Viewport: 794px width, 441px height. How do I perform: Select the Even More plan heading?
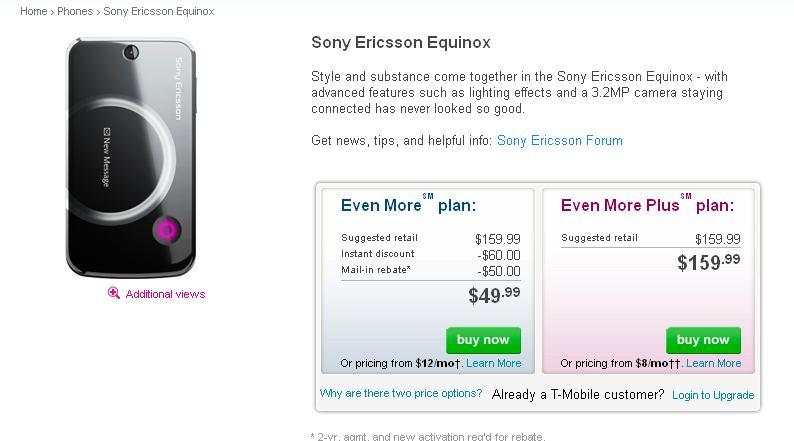point(408,205)
